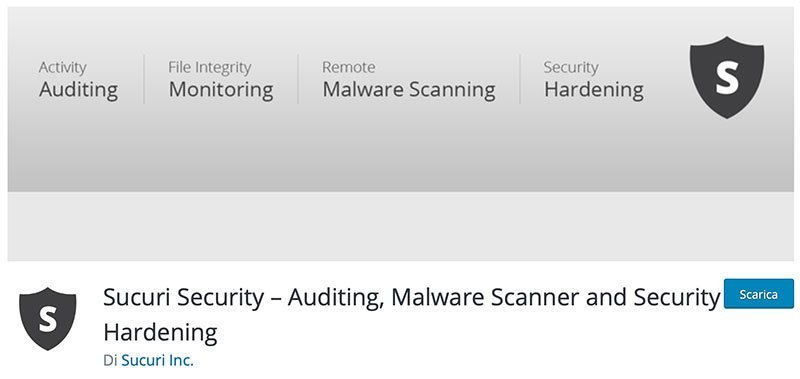
Task: Click the word Hardening in plugin title
Action: 160,332
